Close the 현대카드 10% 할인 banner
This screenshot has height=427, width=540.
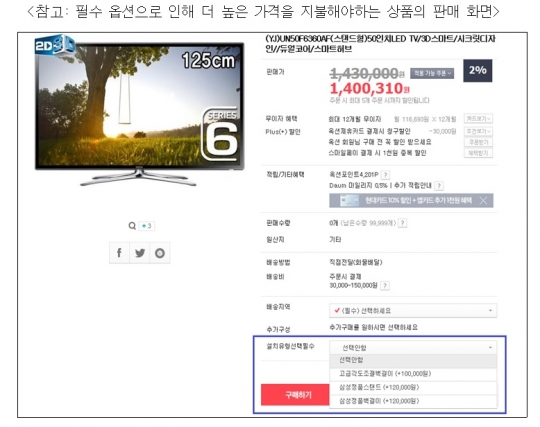(x=483, y=200)
